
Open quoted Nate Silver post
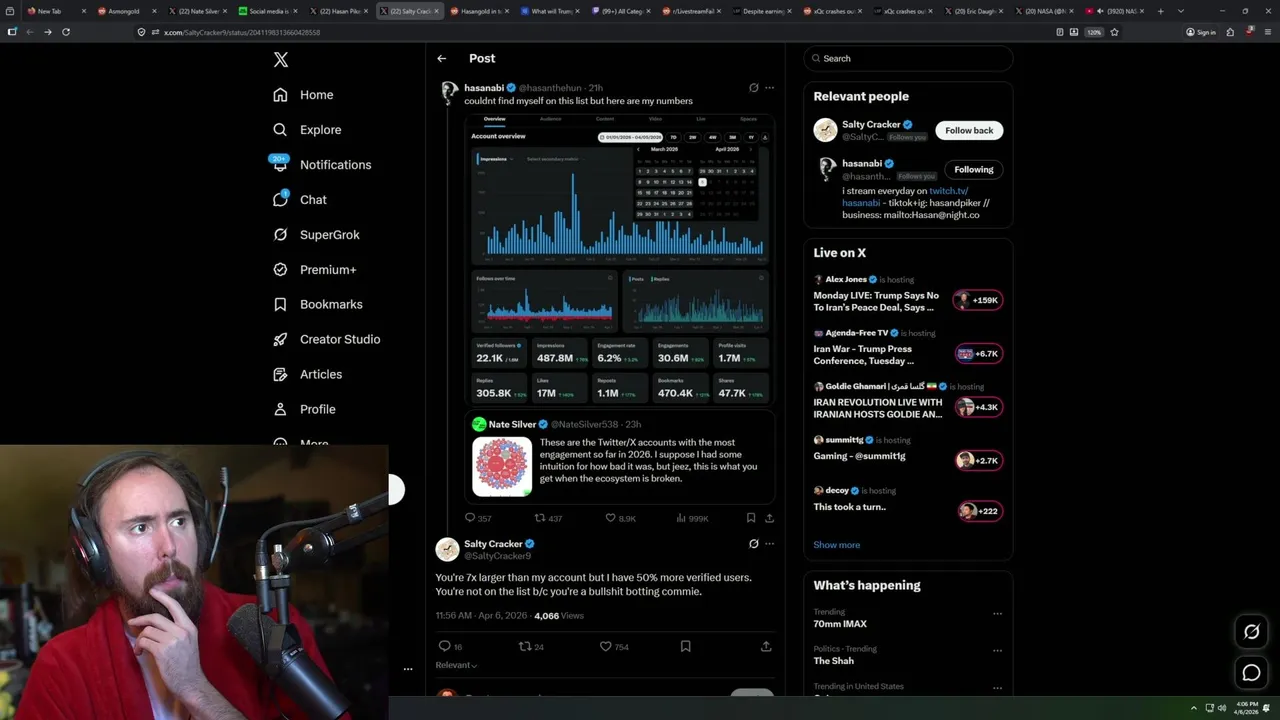620,457
